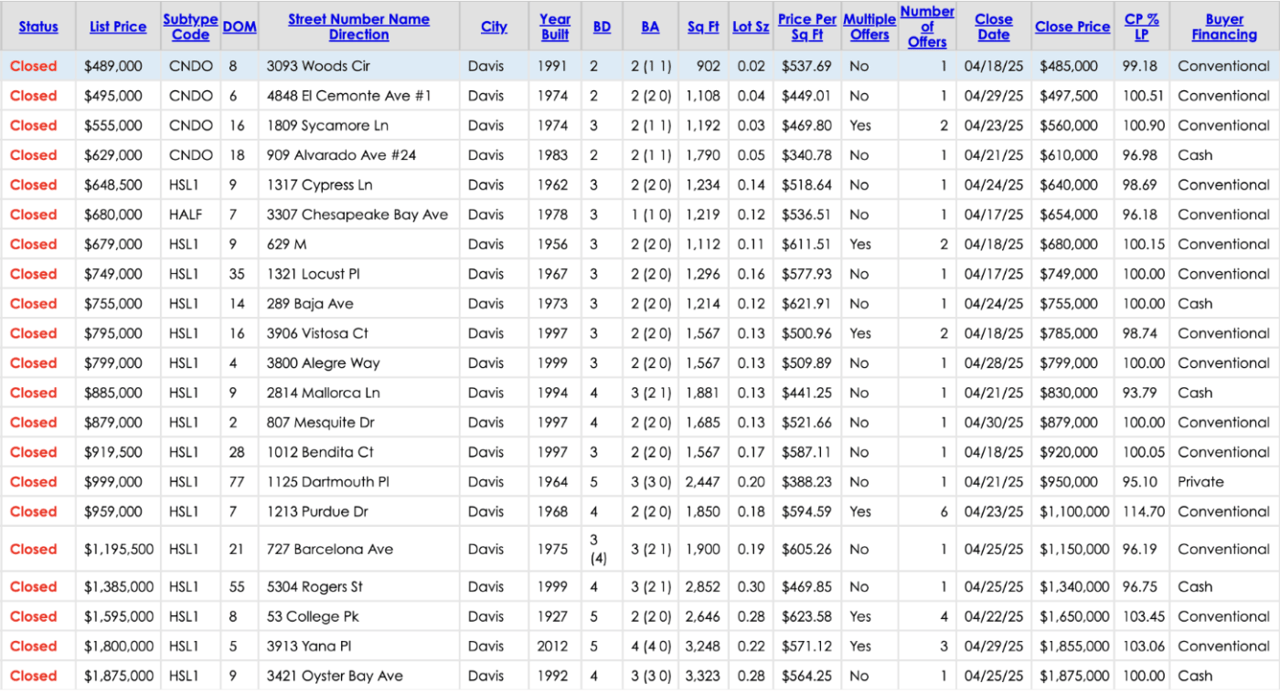Click address 1809 Sycamore Ln
This screenshot has height=693, width=1280.
tap(327, 126)
